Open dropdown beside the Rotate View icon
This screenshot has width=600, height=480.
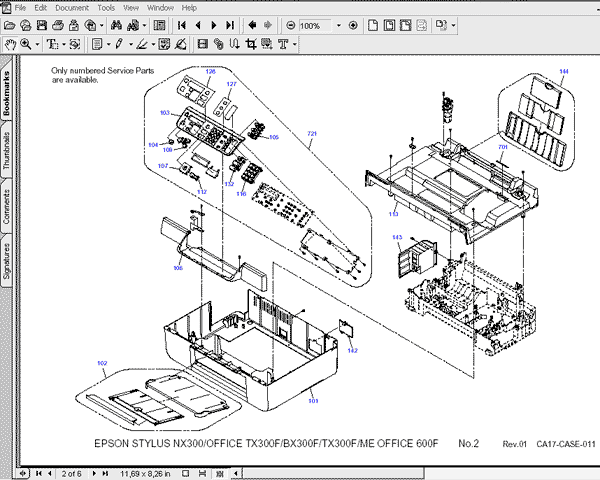click(x=453, y=26)
